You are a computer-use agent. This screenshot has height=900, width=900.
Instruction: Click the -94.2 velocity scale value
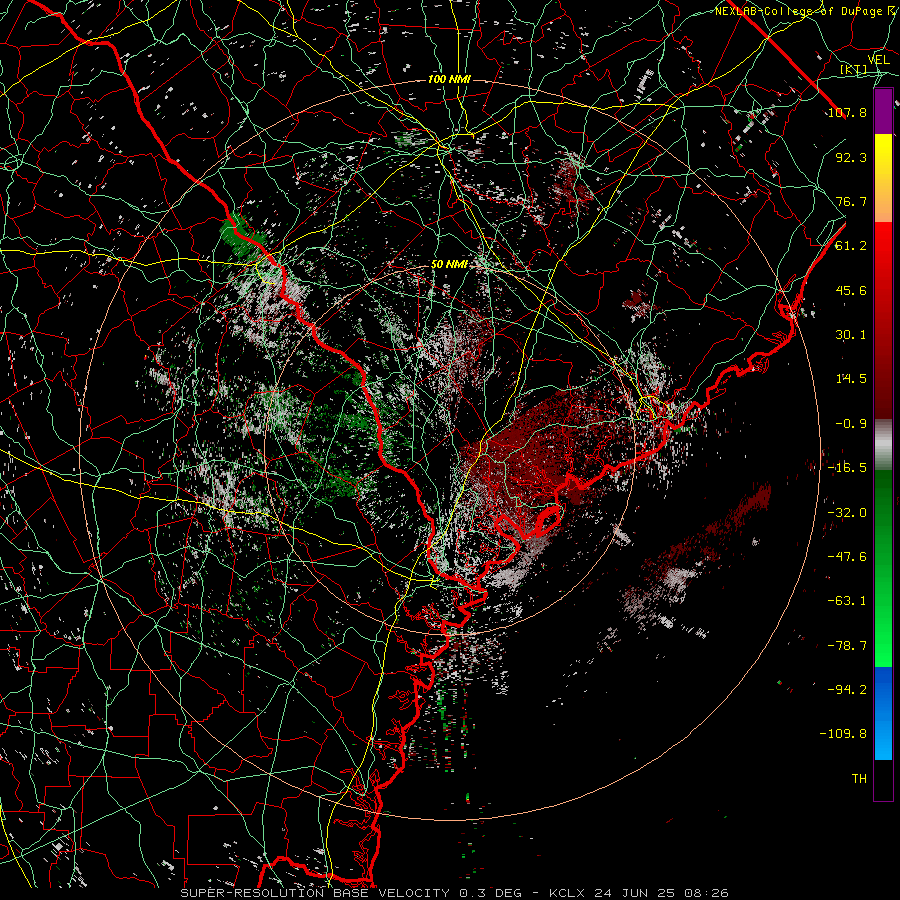pos(847,690)
